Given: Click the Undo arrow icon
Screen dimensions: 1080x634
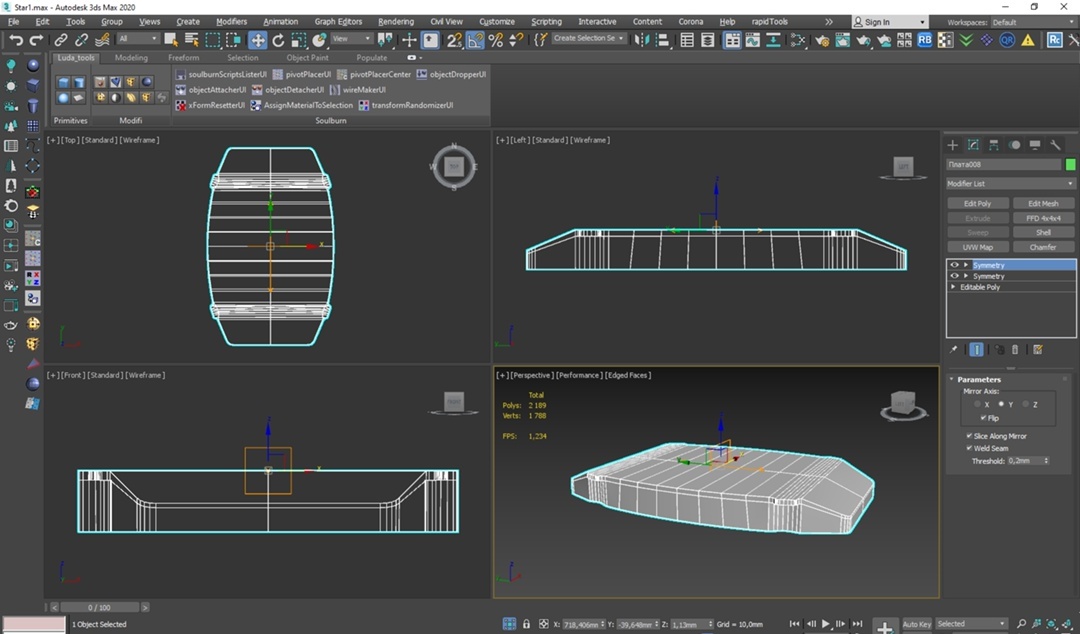Looking at the screenshot, I should 17,40.
